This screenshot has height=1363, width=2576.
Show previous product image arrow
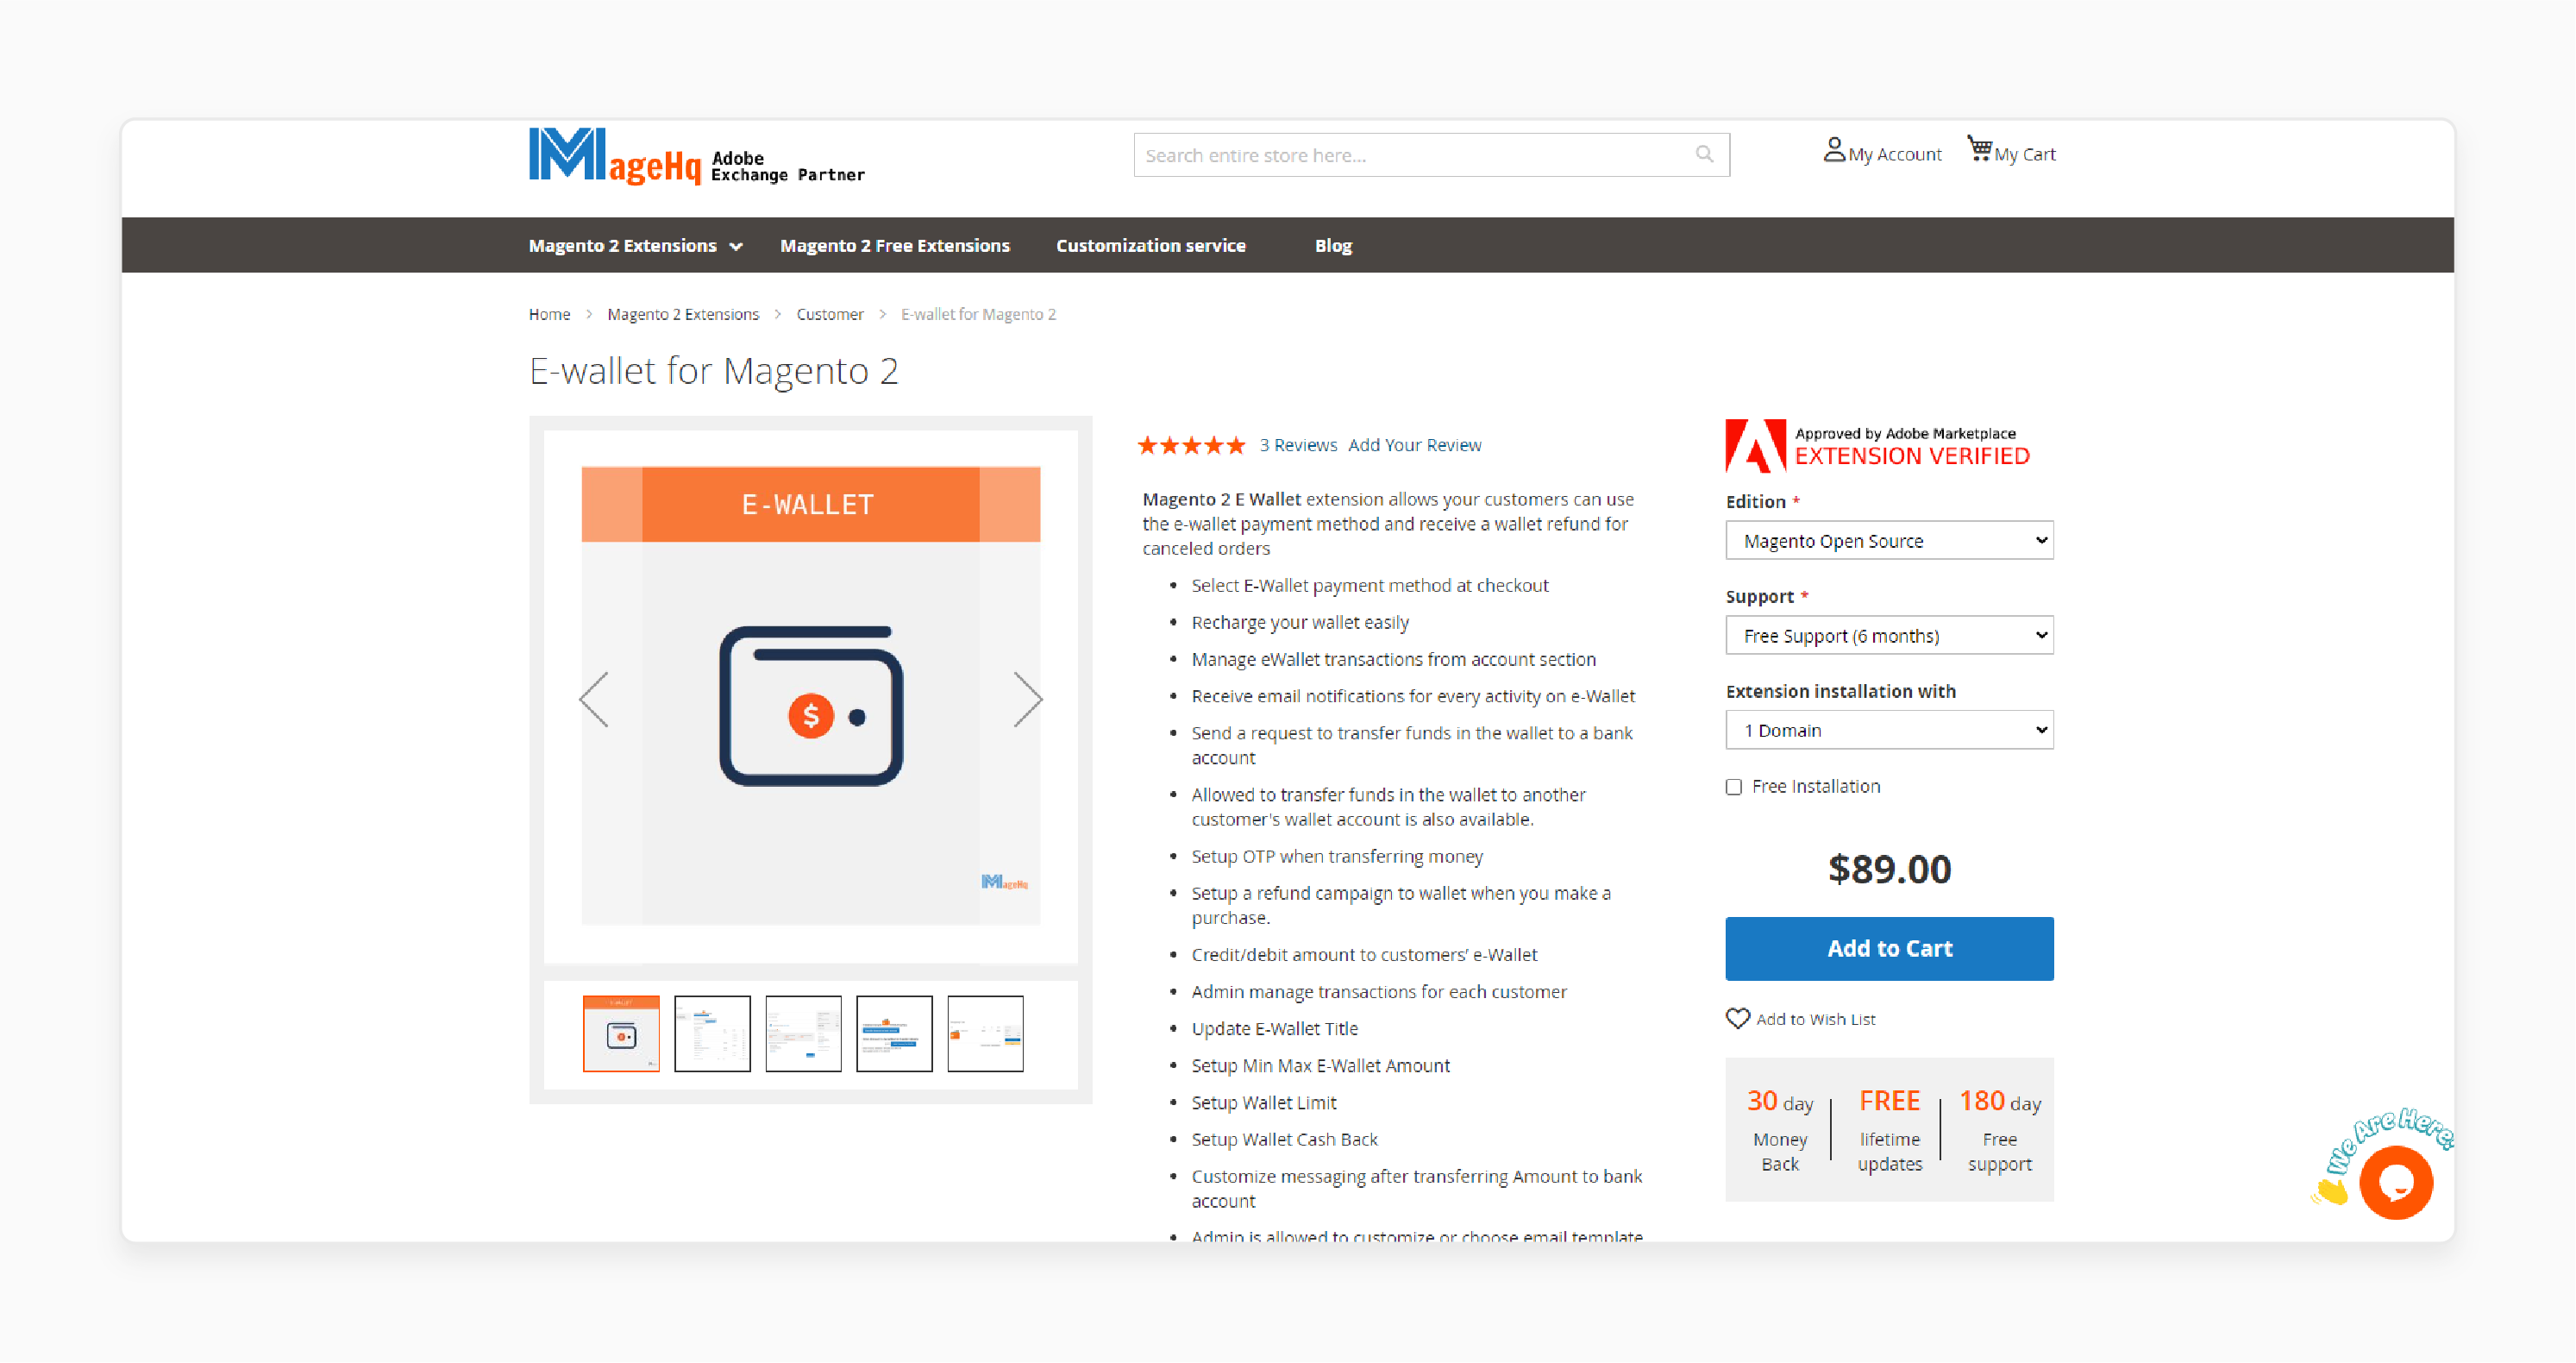point(594,699)
